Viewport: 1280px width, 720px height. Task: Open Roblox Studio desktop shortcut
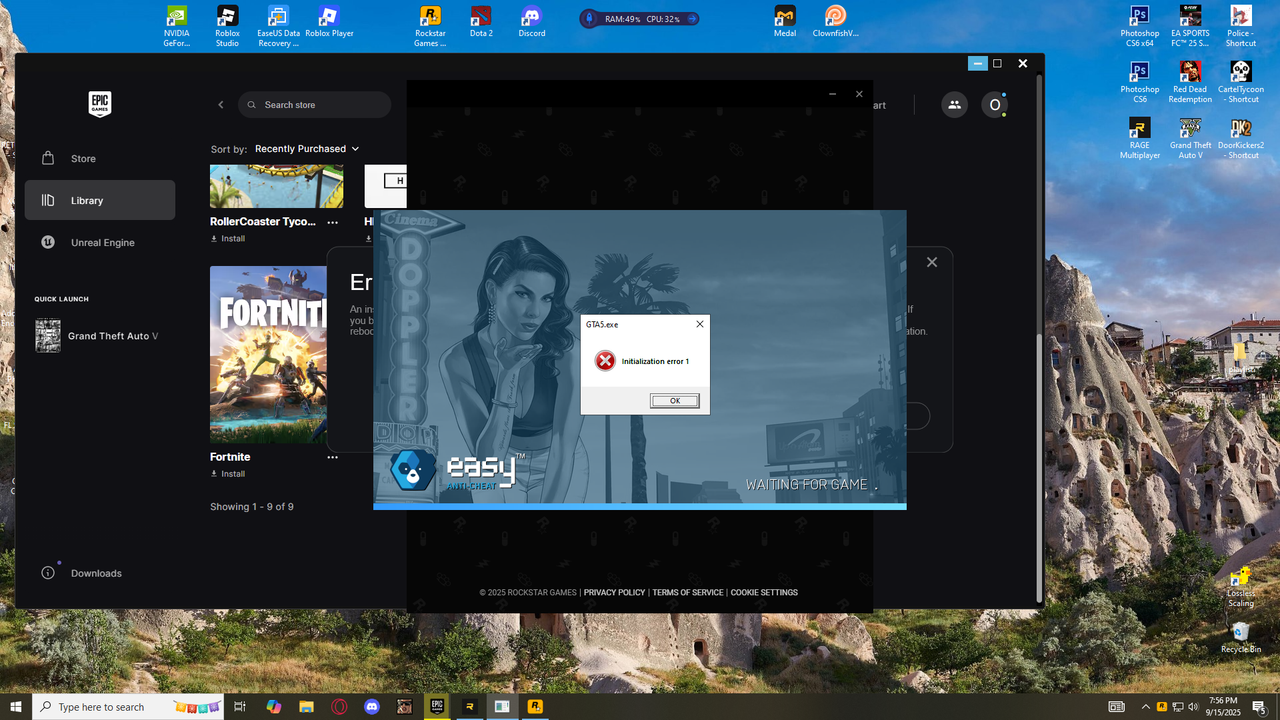pos(227,26)
